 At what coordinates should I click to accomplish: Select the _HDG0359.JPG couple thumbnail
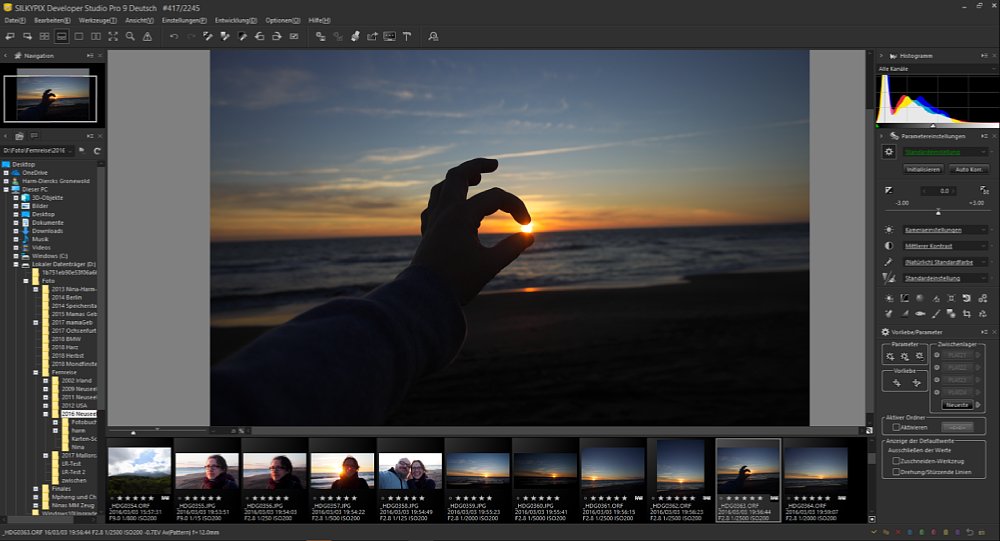[x=409, y=472]
